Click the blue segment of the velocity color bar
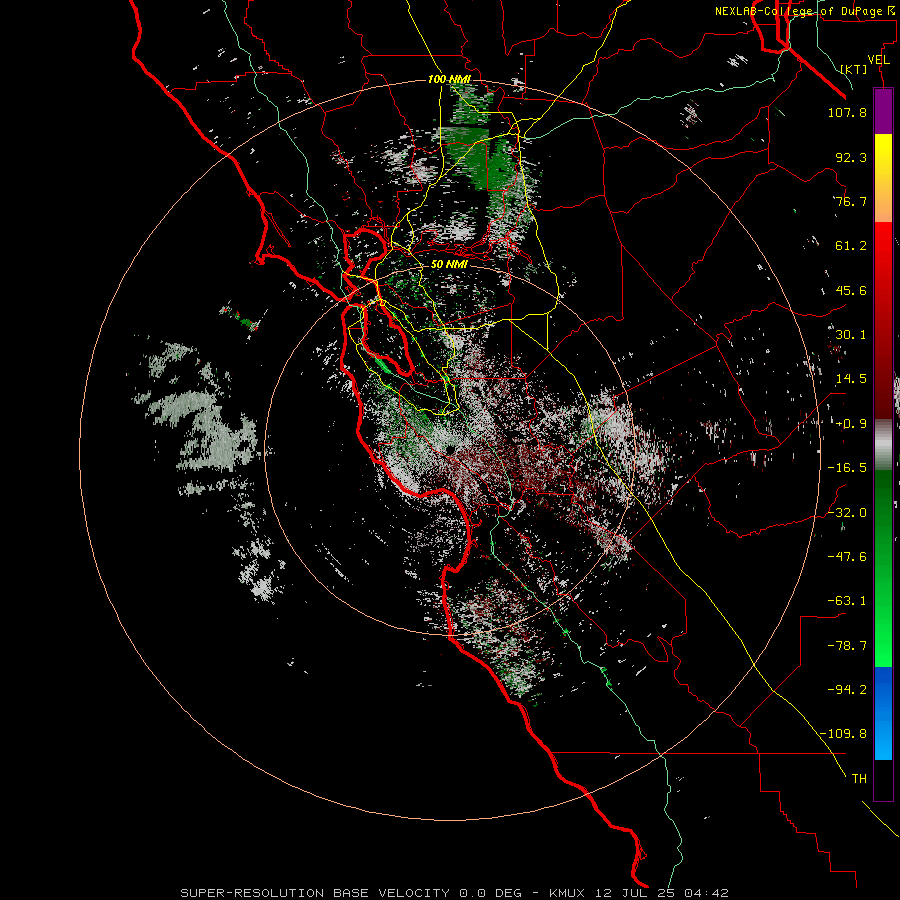The height and width of the screenshot is (900, 900). click(x=883, y=713)
